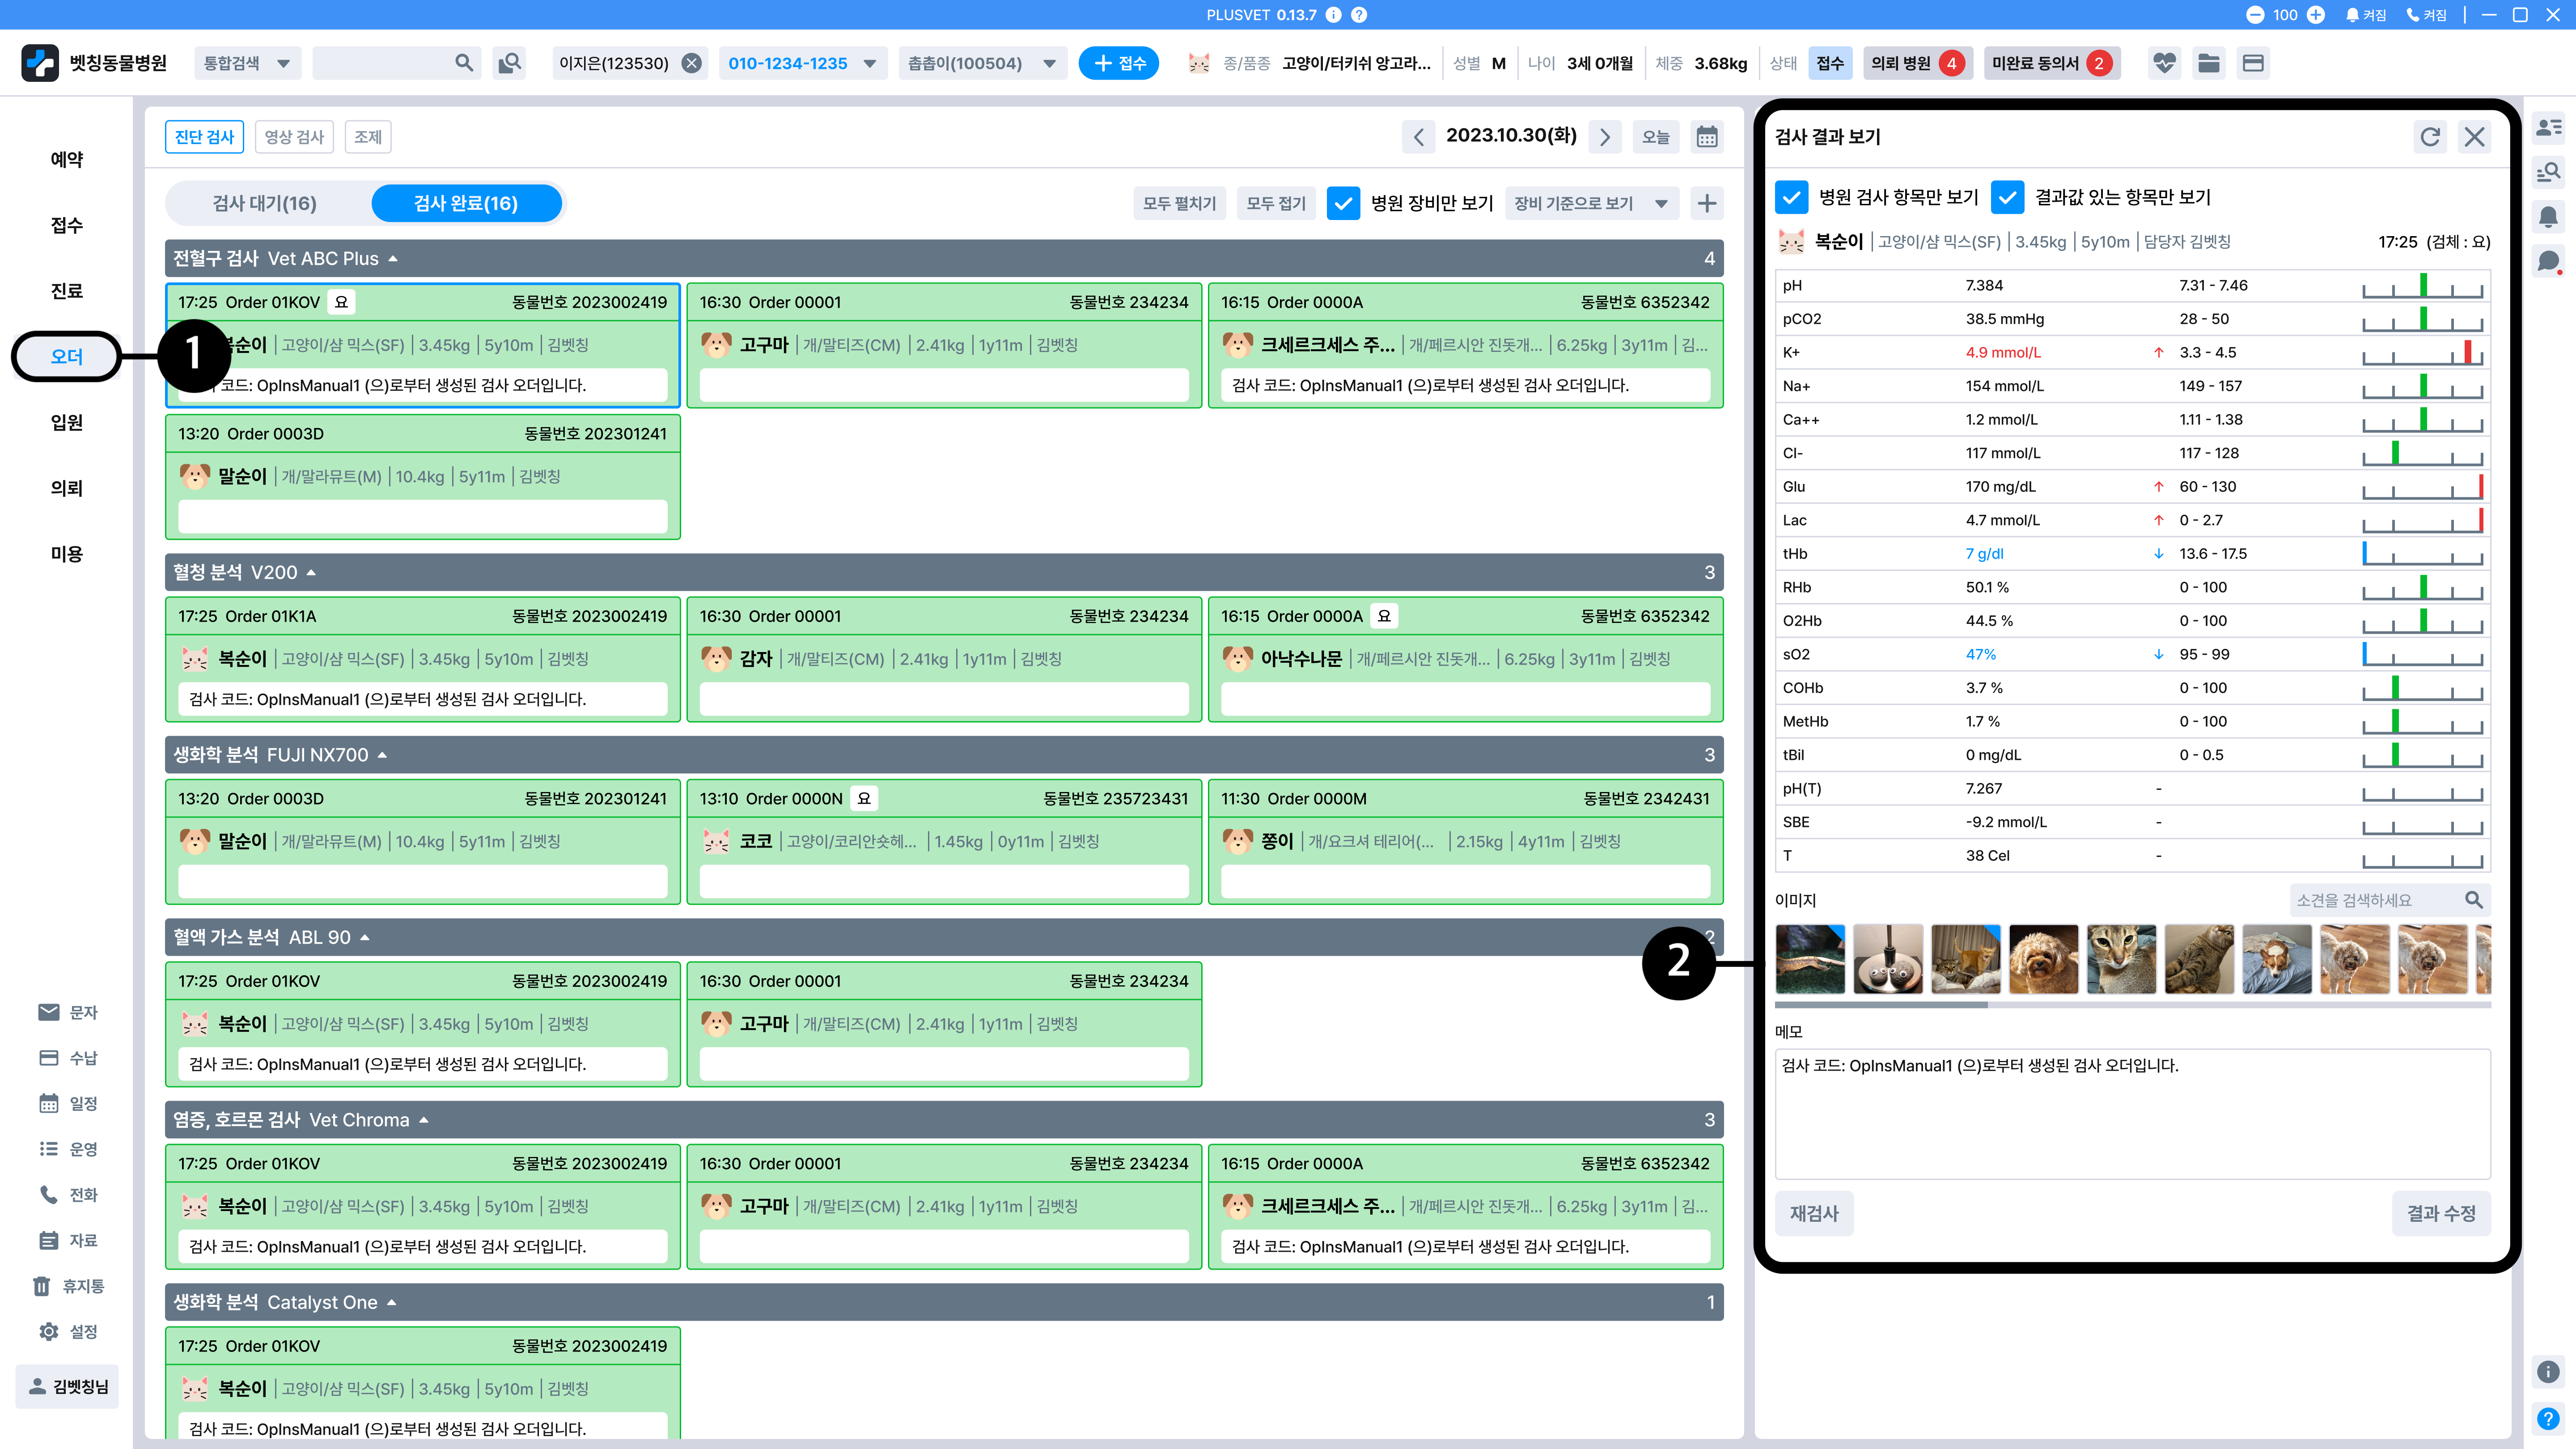Collapse the 혈청 분석 V200 section

click(x=311, y=572)
